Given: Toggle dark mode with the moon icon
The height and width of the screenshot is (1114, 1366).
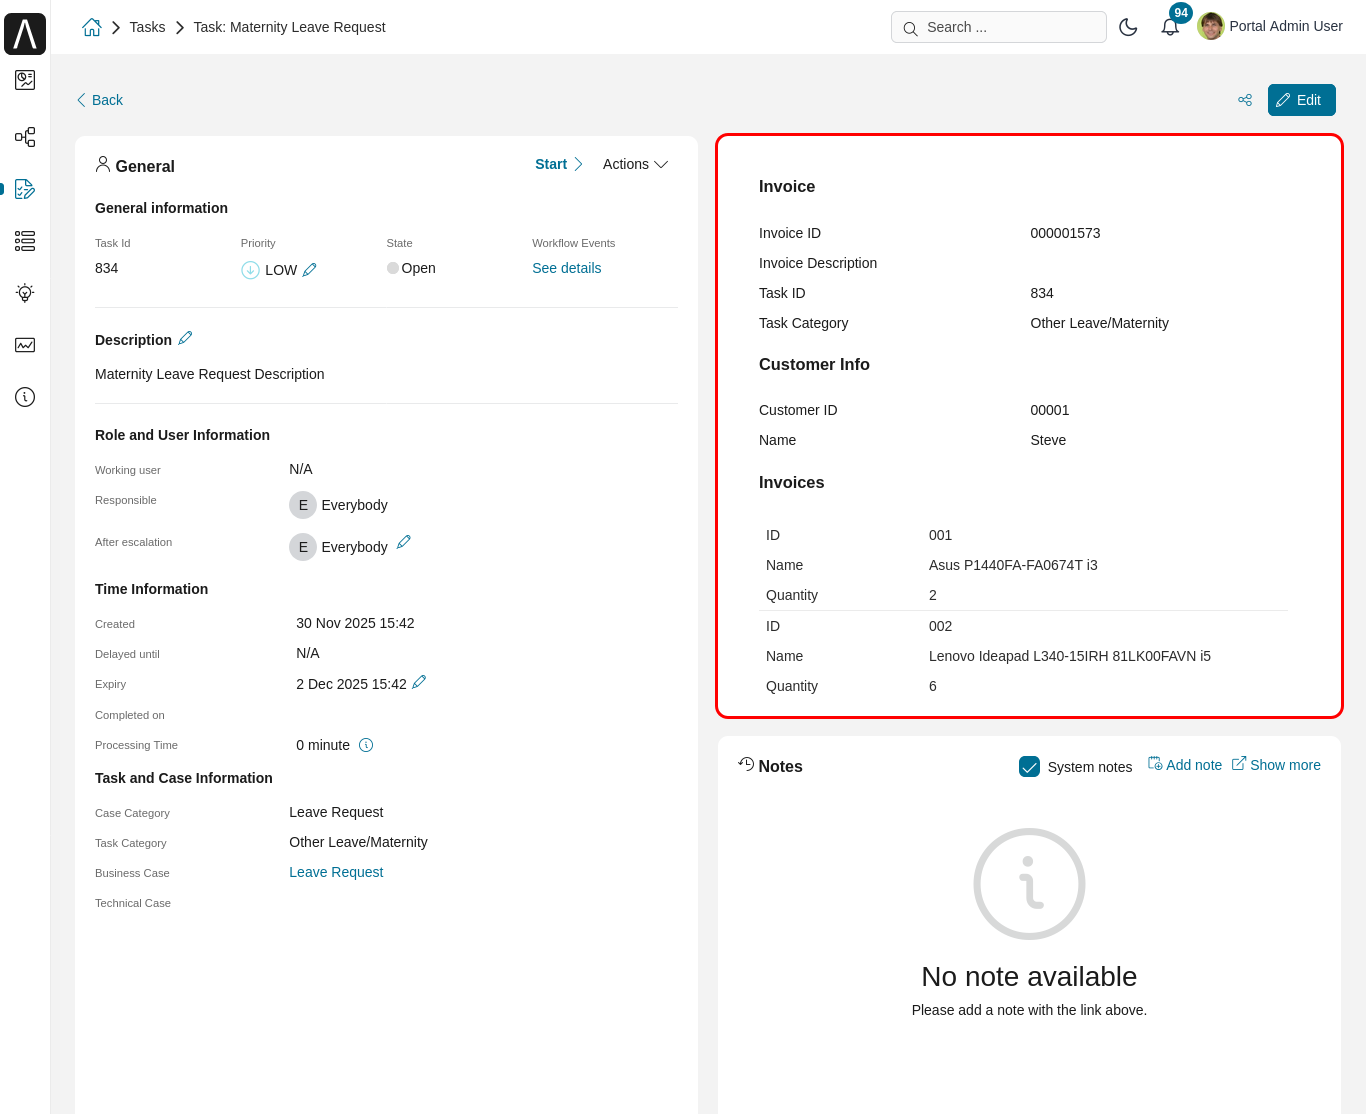Looking at the screenshot, I should (1128, 27).
